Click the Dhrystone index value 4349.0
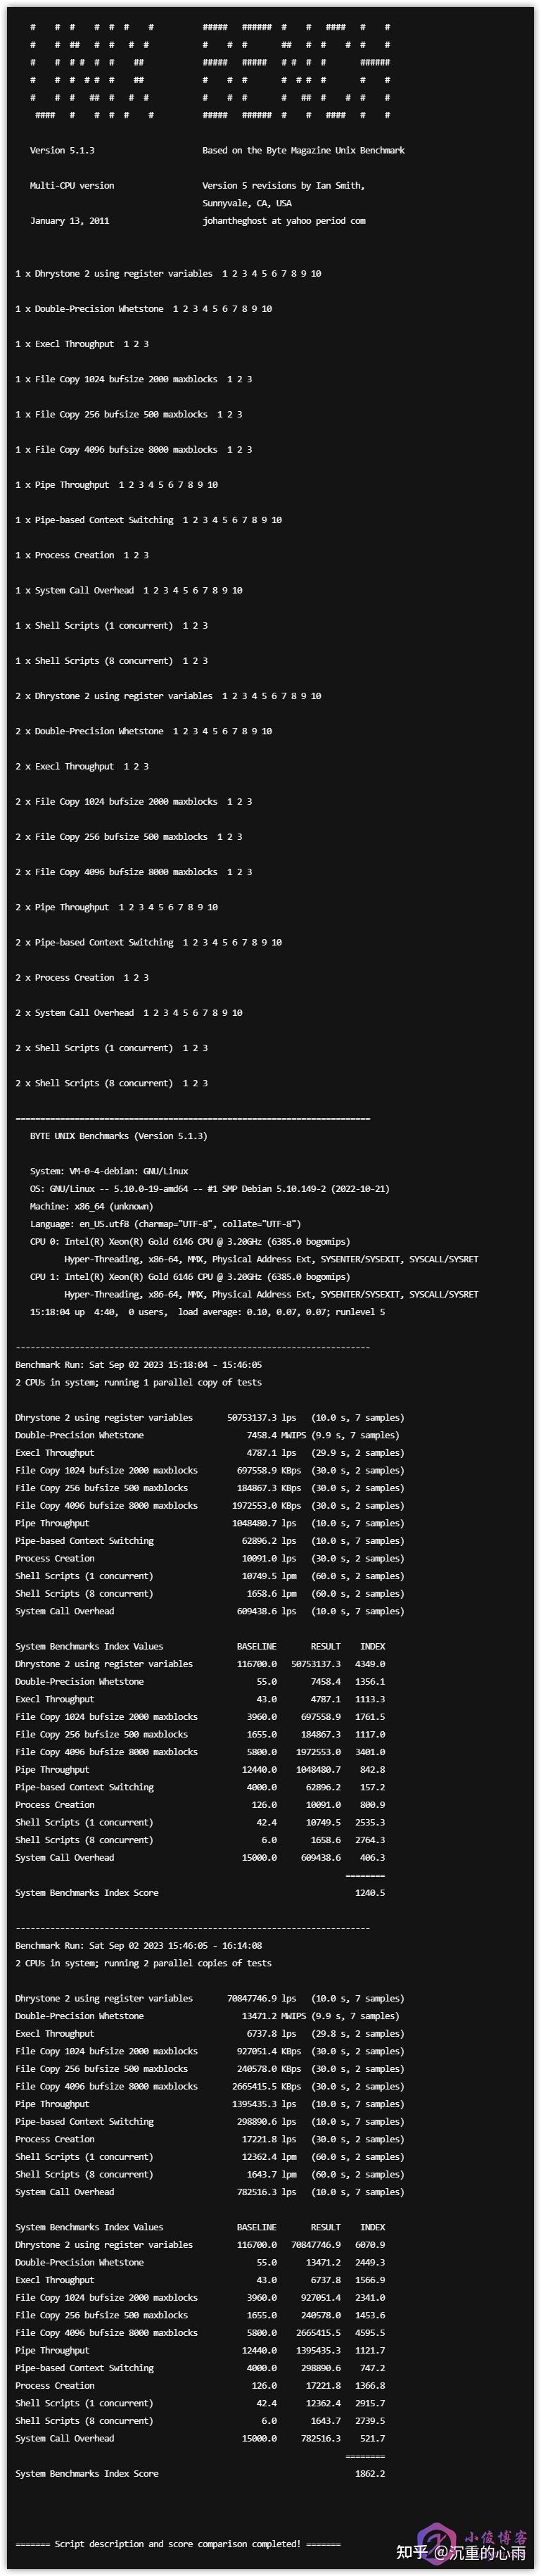 point(369,1664)
